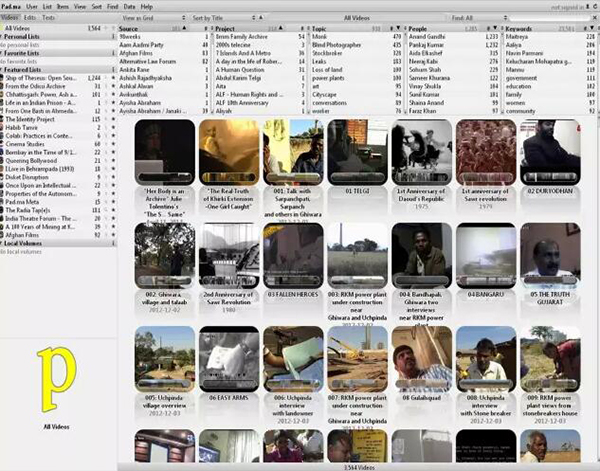The image size is (600, 471).
Task: Click the From the Odissi Archive list icon
Action: (2, 86)
